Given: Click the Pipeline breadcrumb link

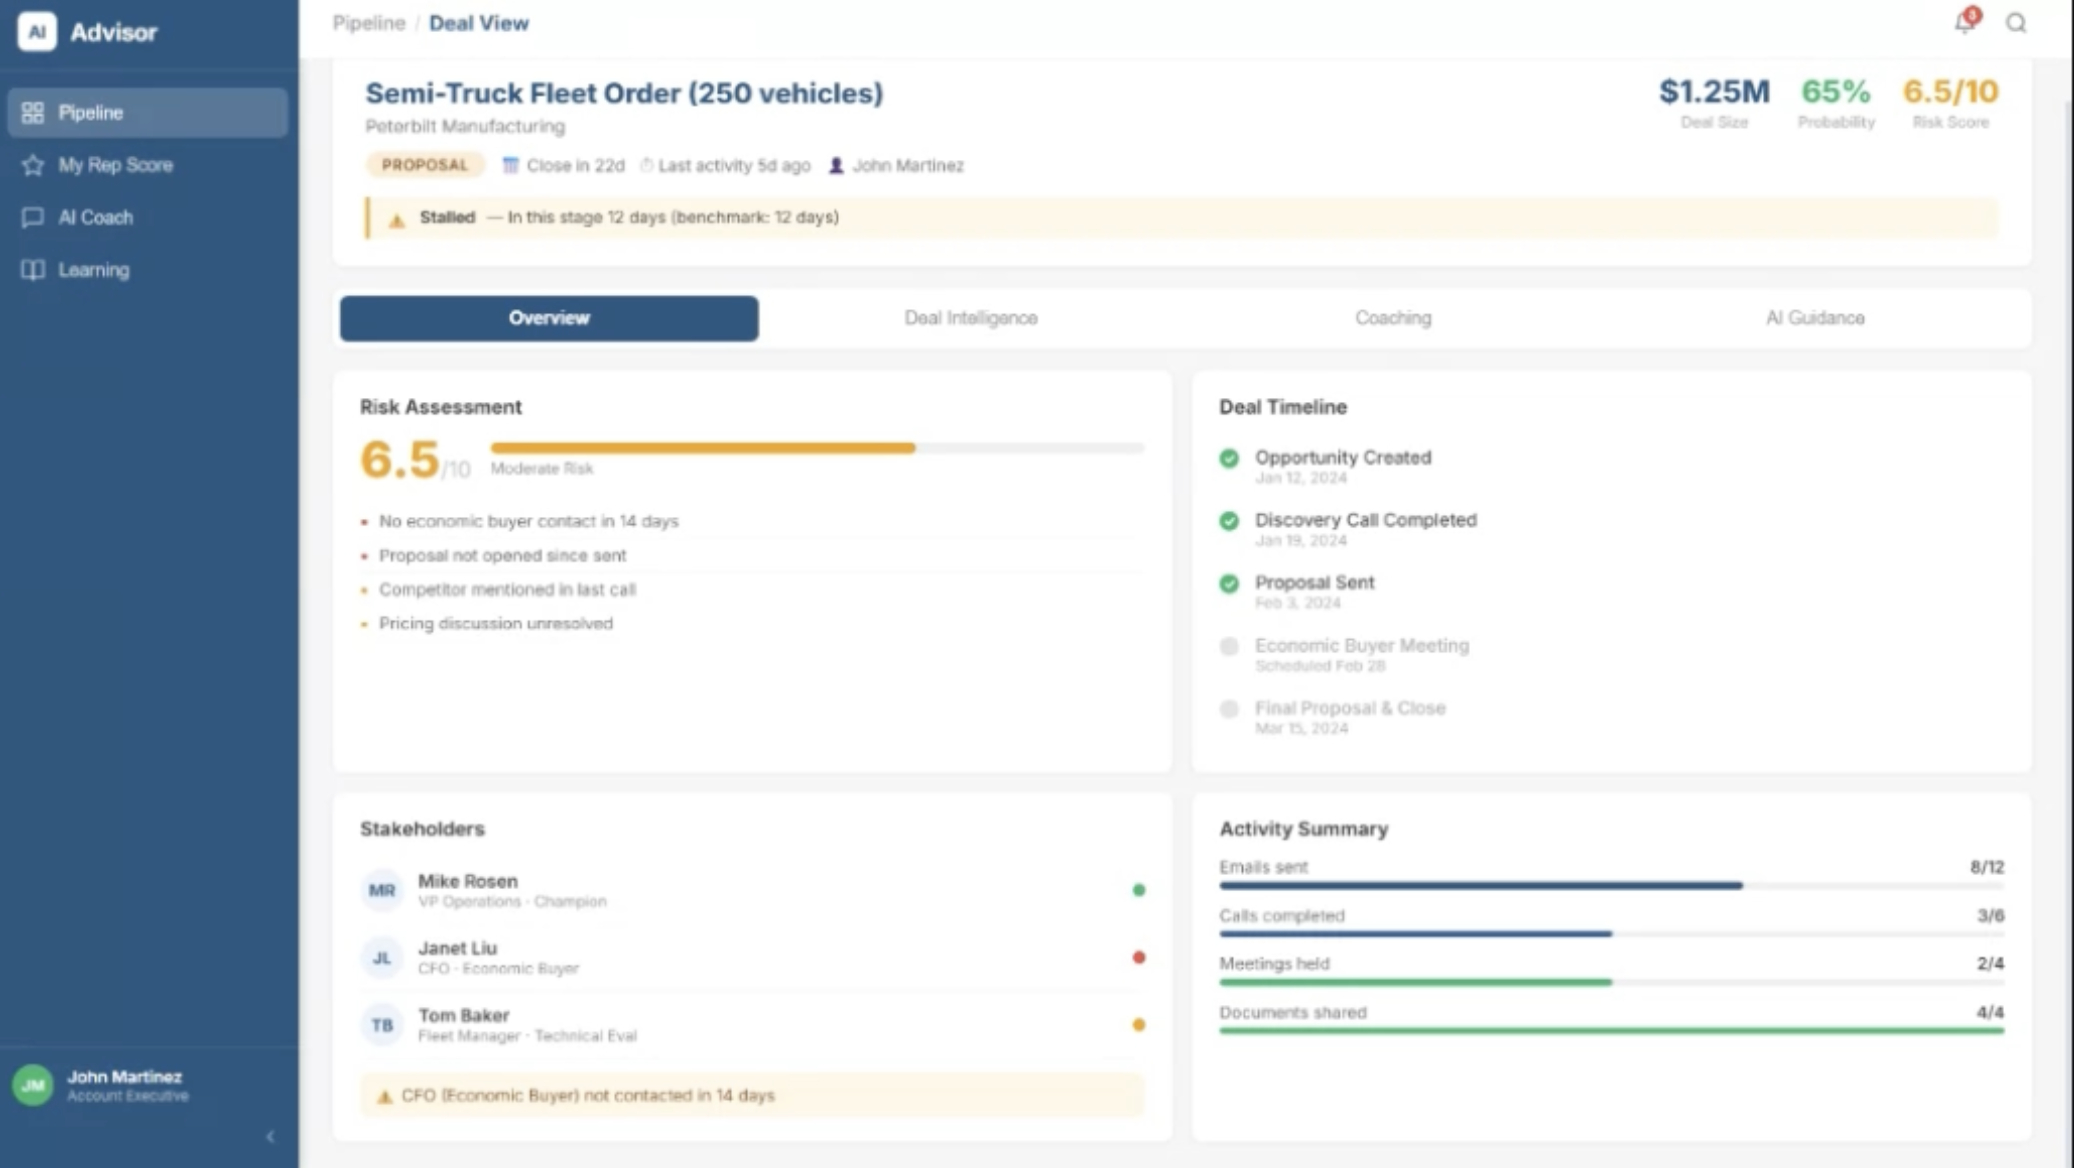Looking at the screenshot, I should tap(368, 23).
